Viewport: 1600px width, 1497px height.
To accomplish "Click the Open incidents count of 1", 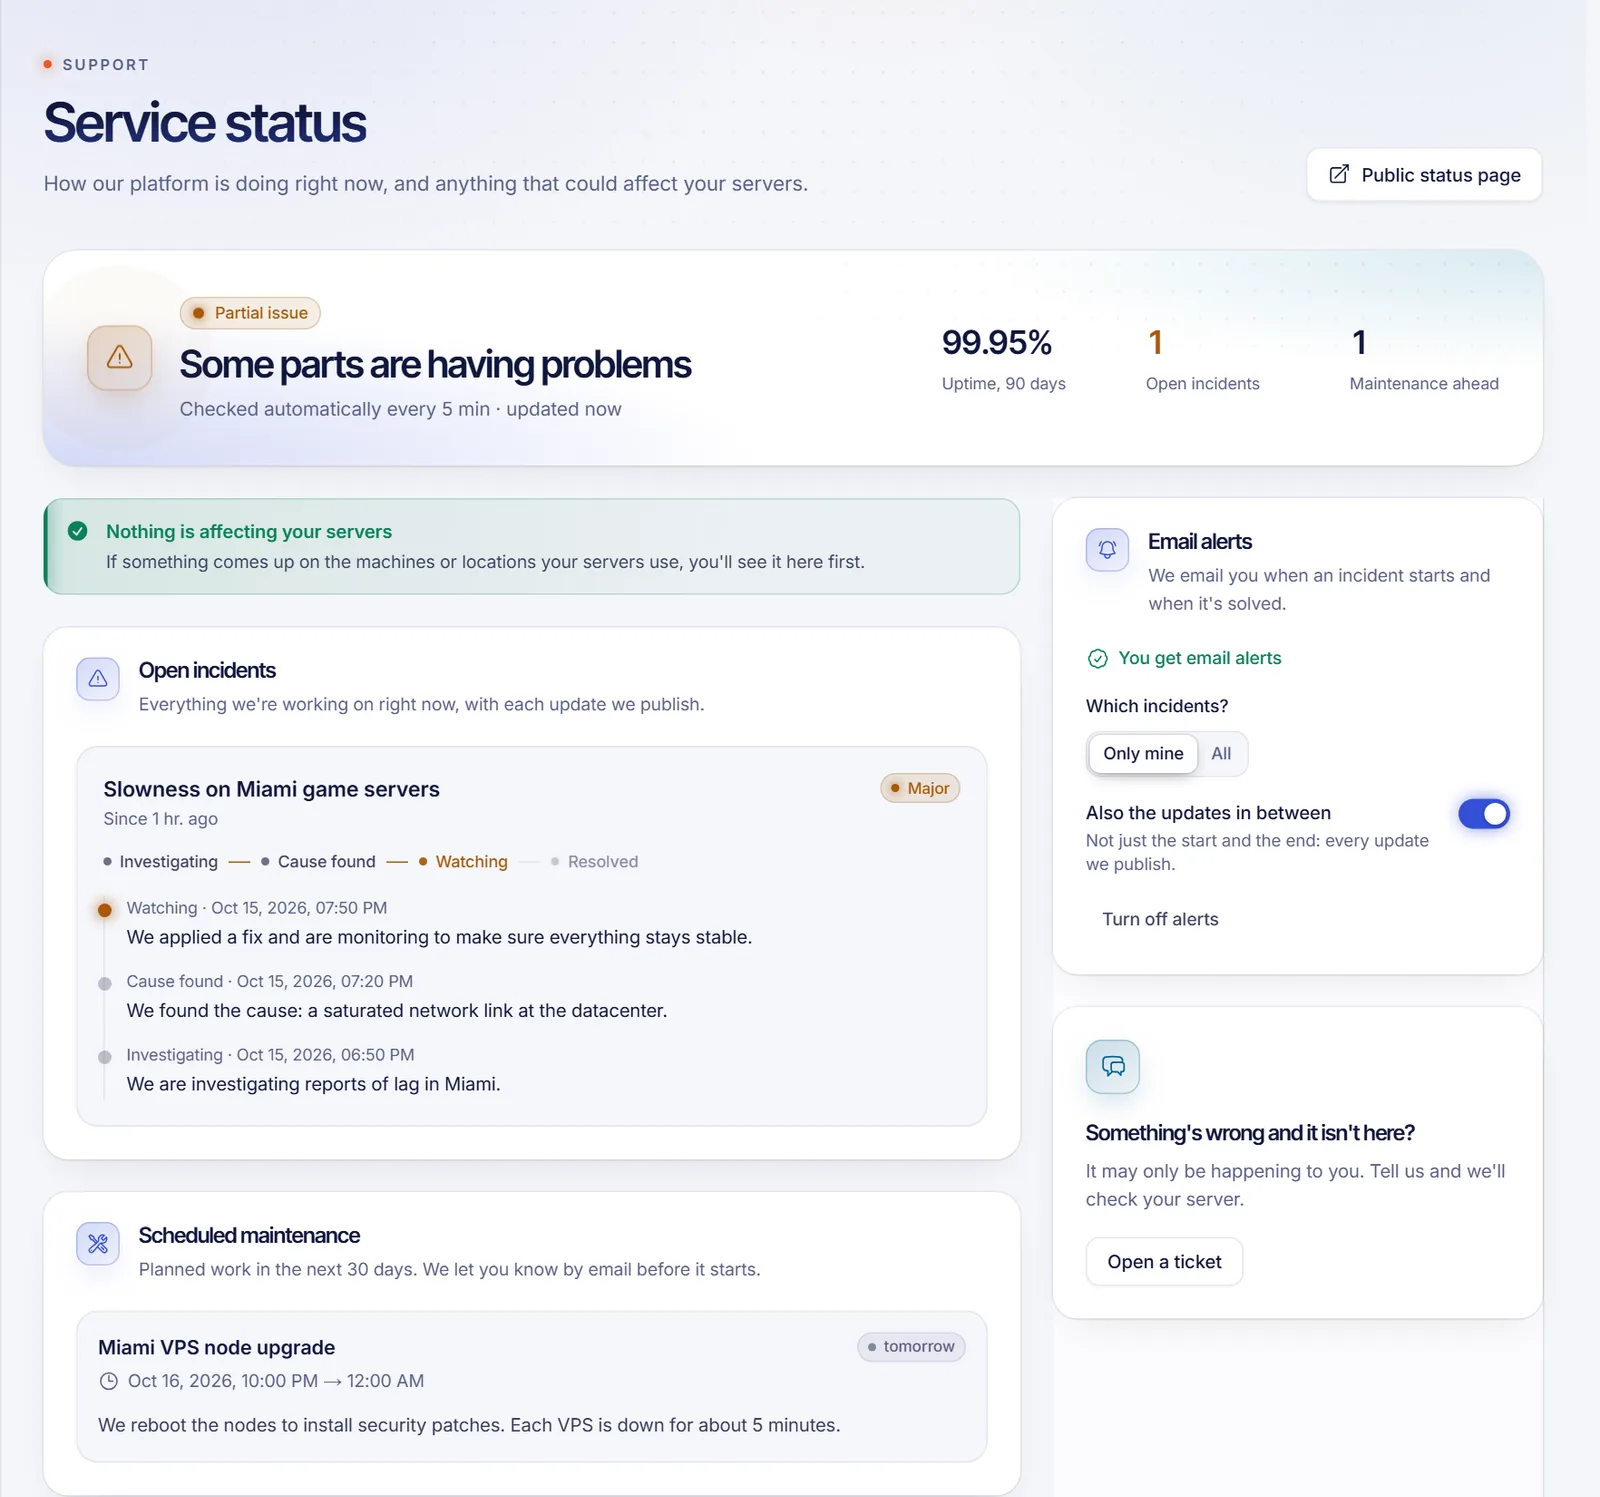I will [x=1155, y=343].
